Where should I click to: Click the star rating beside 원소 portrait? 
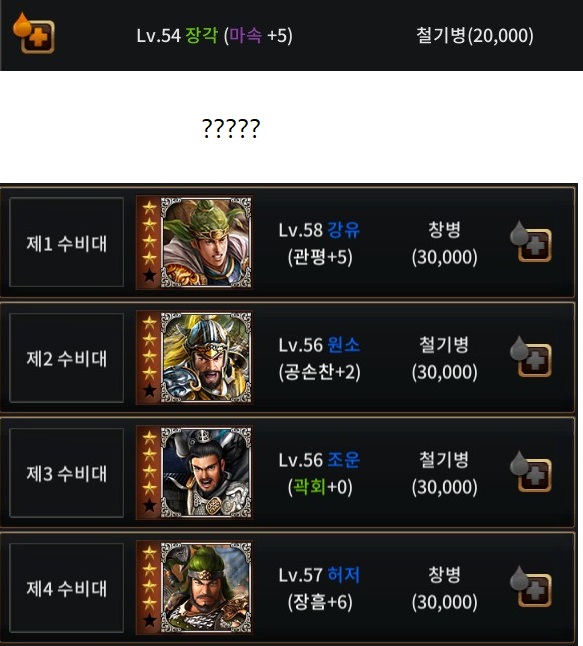[x=149, y=357]
